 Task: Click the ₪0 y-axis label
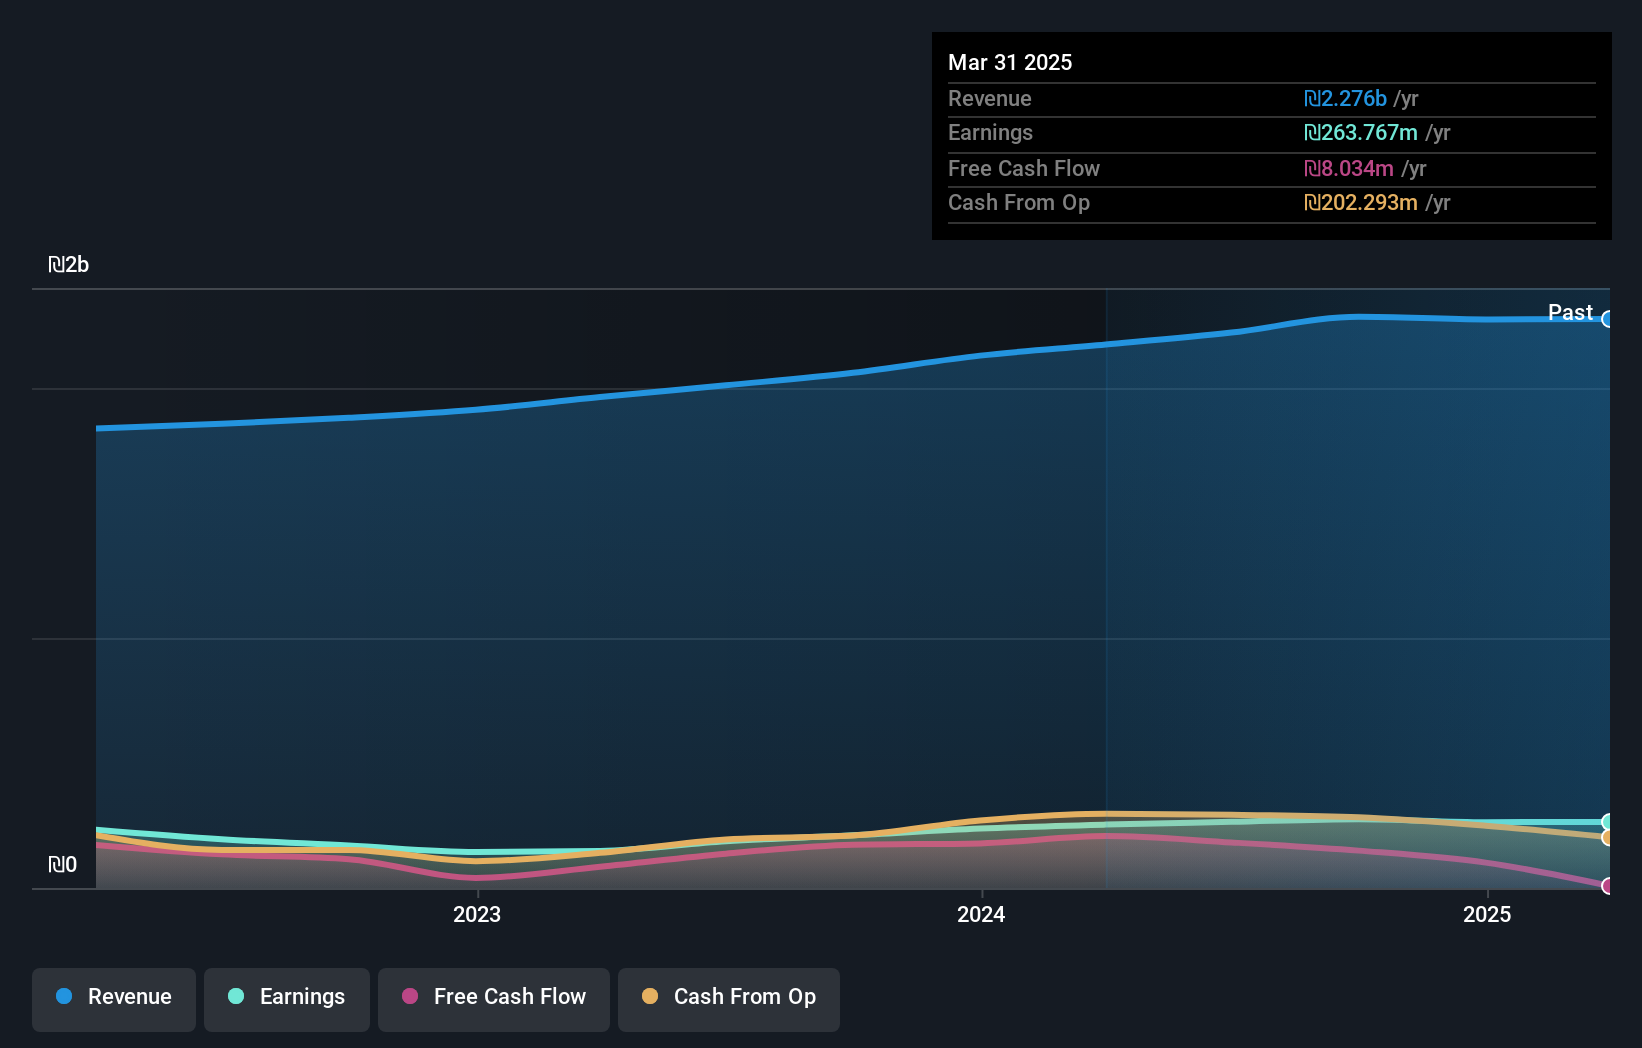[63, 864]
